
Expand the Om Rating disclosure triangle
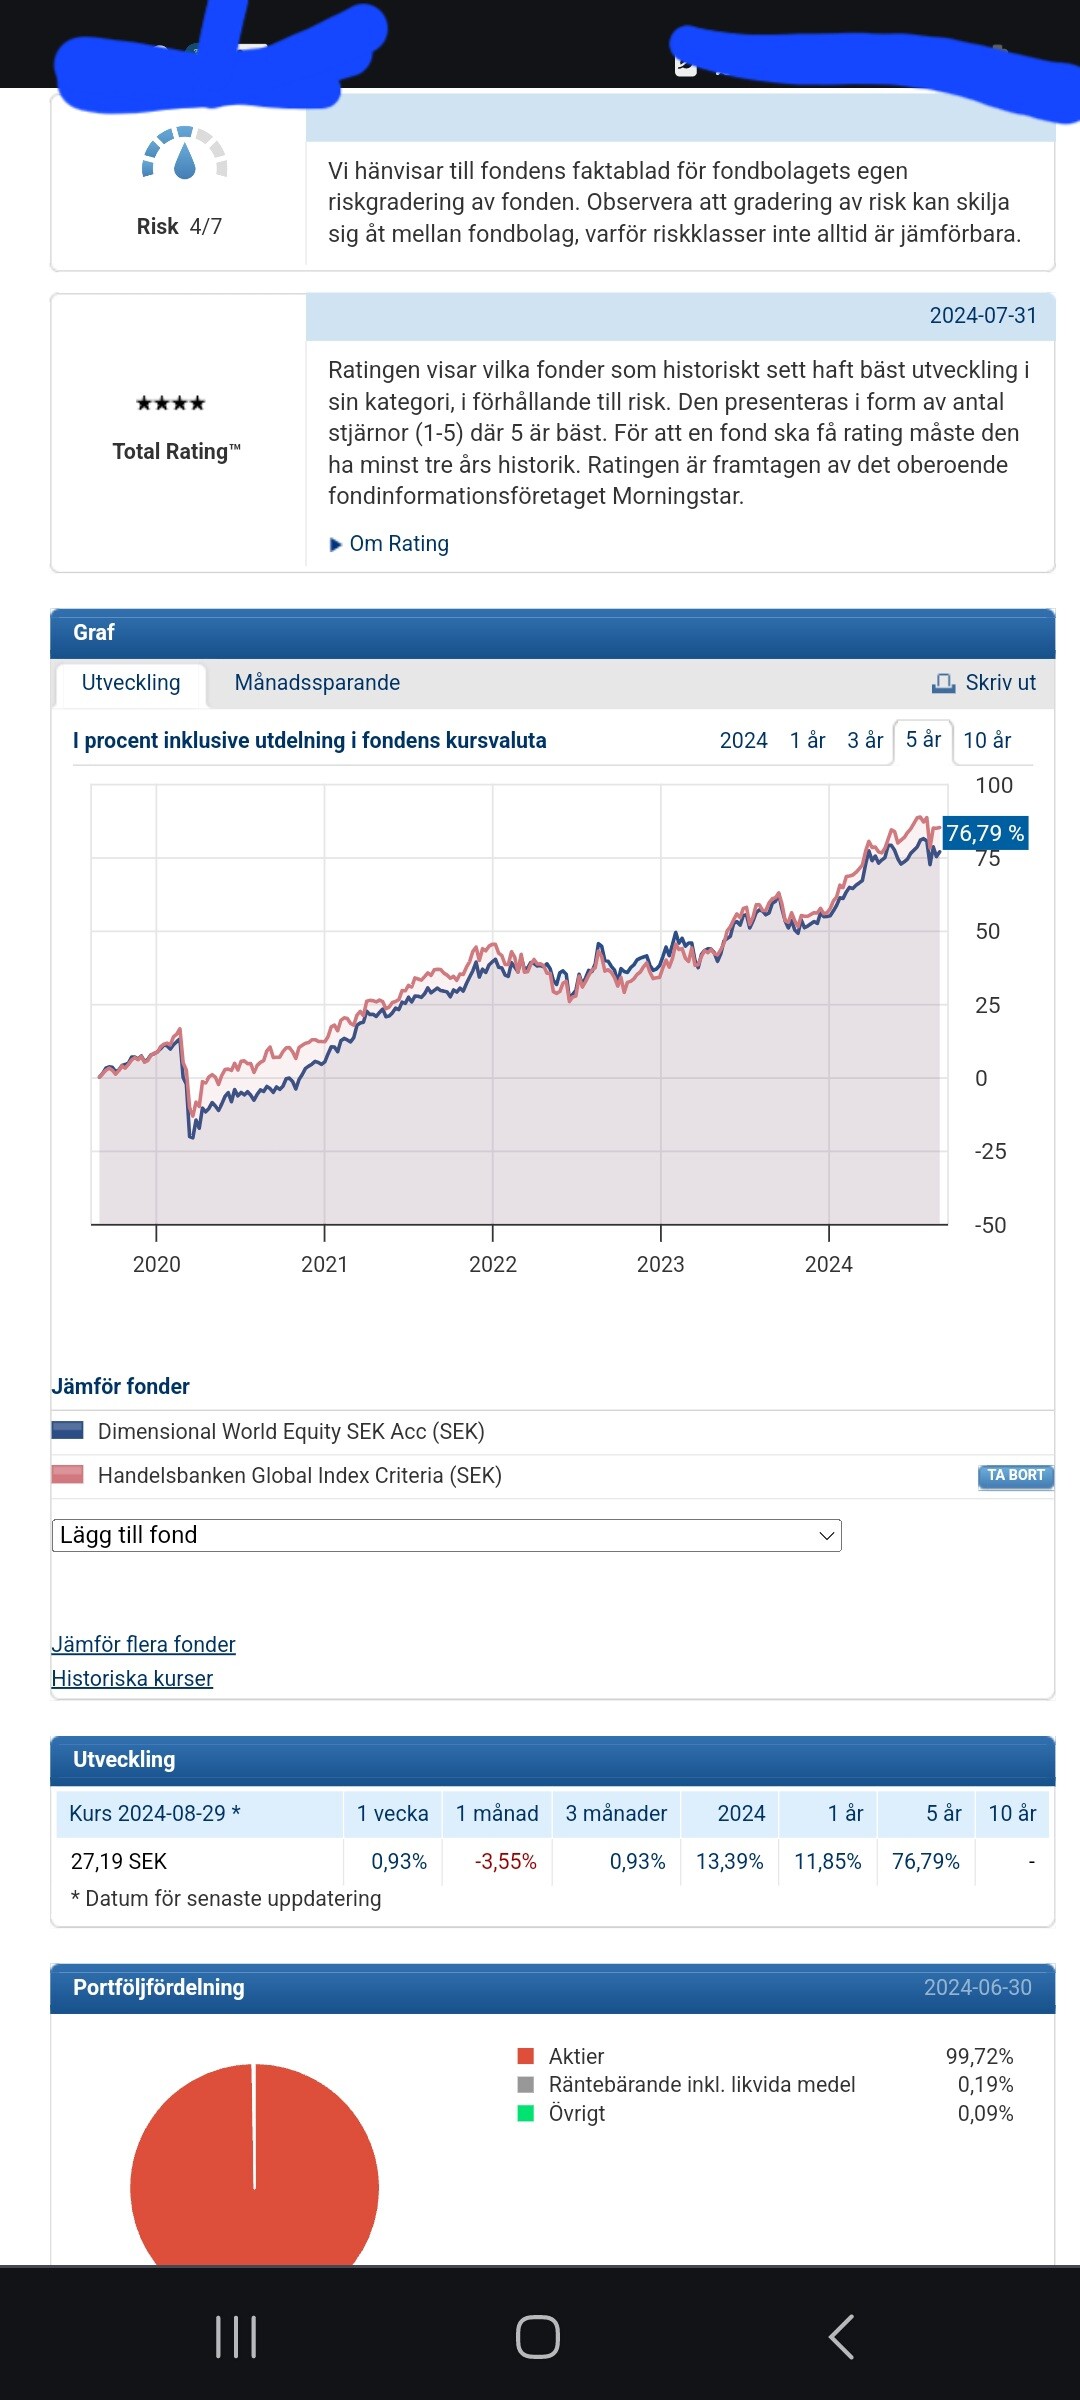[336, 544]
